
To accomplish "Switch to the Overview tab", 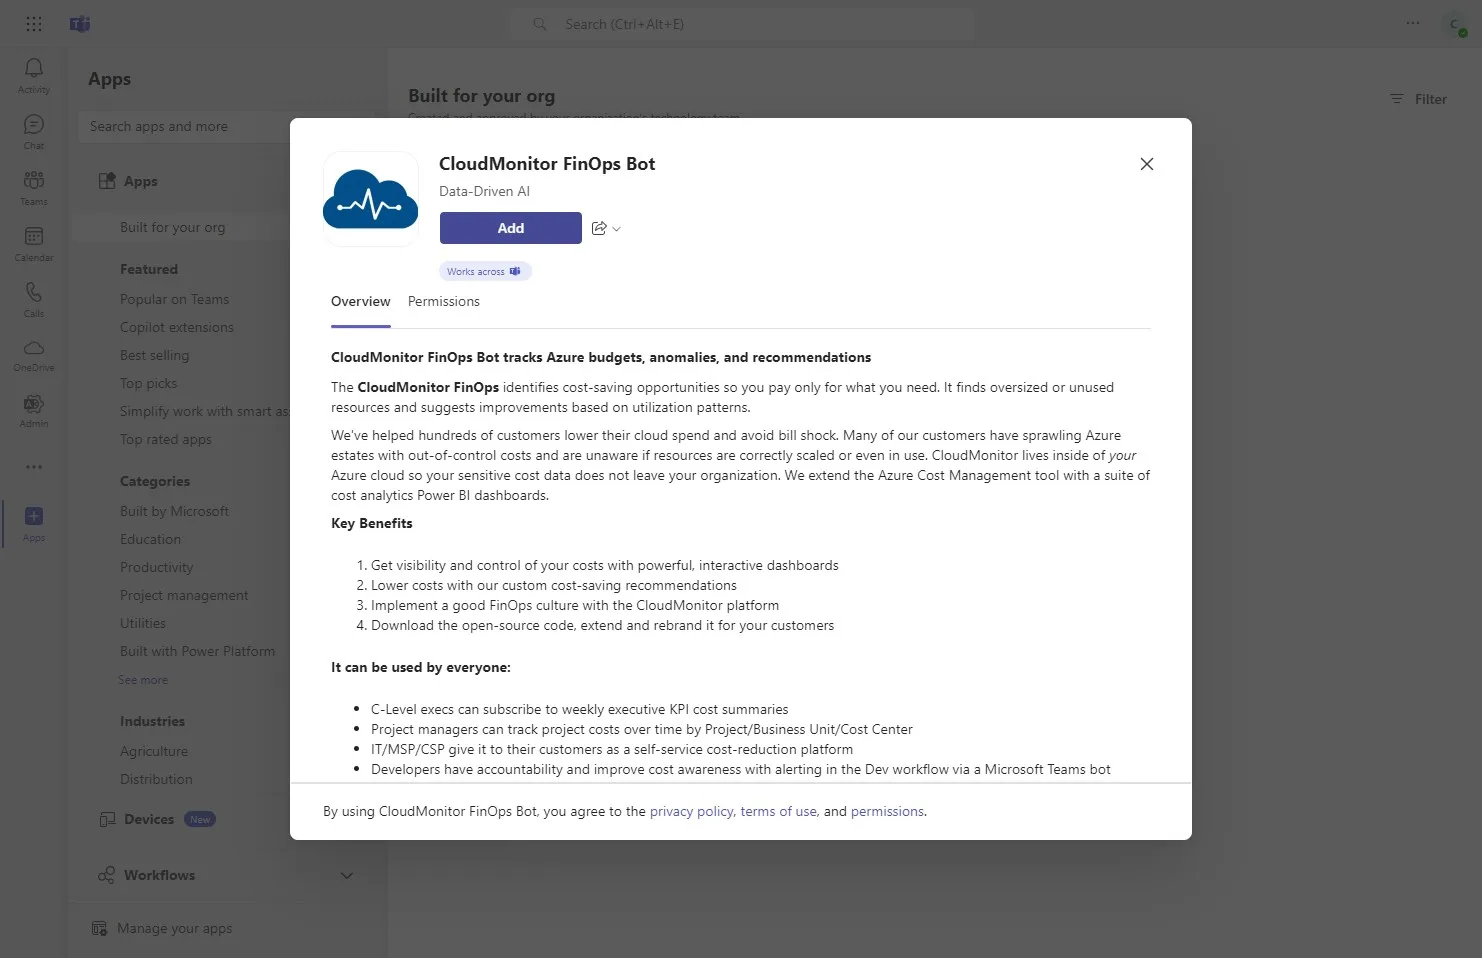I will click(361, 302).
